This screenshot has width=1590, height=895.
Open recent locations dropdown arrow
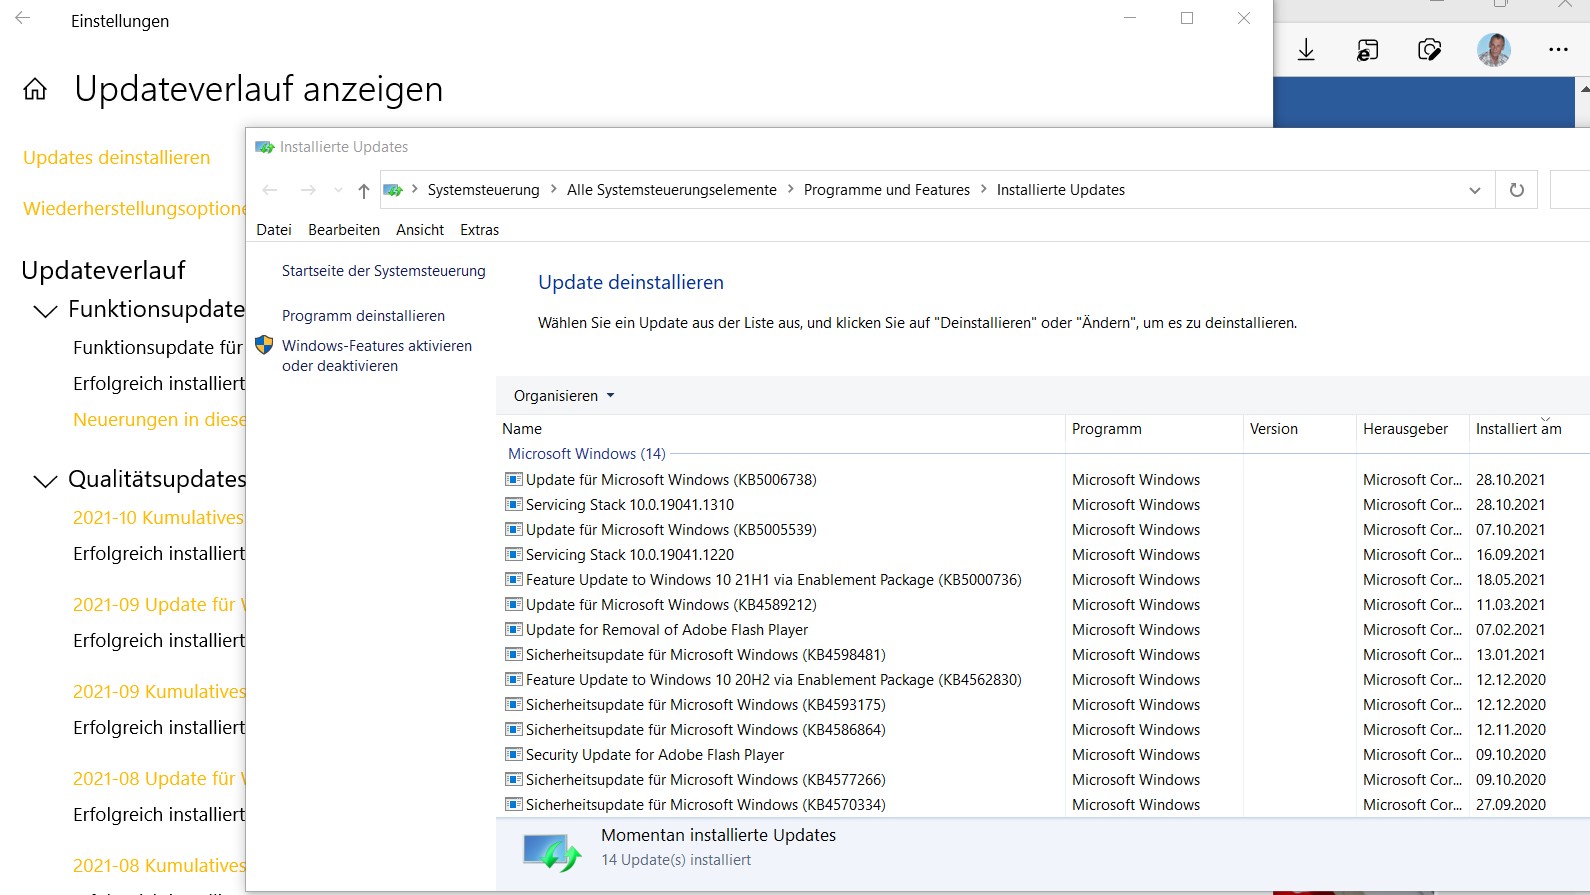pyautogui.click(x=338, y=190)
